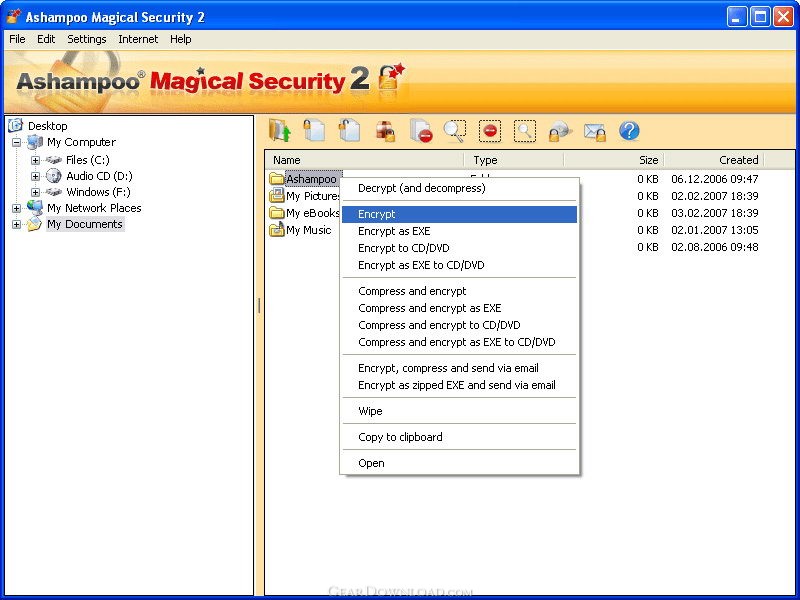Choose Compress and encrypt as EXE to CD/DVD
Screen dimensions: 800x600
[x=459, y=342]
